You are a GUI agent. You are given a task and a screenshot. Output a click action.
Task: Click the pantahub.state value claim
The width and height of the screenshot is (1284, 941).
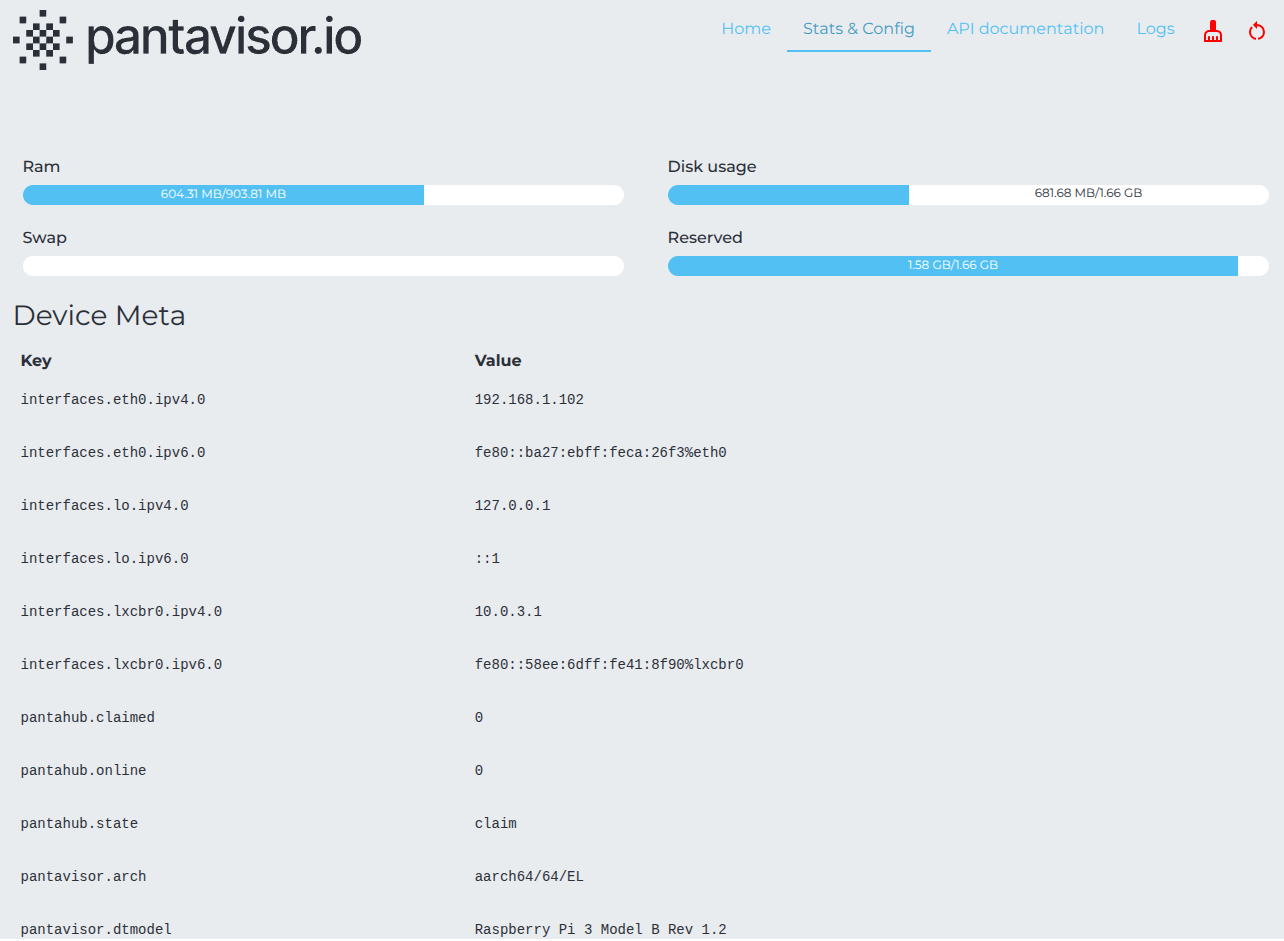[495, 823]
